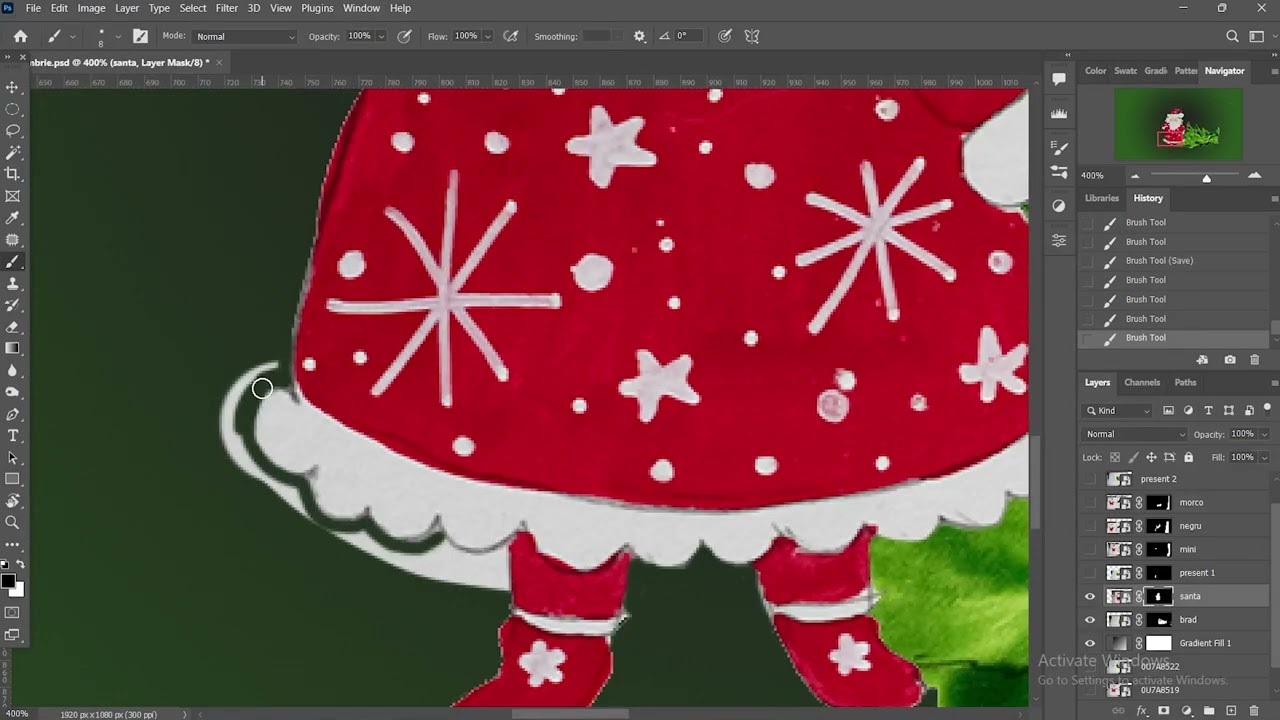Select the Eraser tool
This screenshot has width=1280, height=720.
pyautogui.click(x=13, y=327)
